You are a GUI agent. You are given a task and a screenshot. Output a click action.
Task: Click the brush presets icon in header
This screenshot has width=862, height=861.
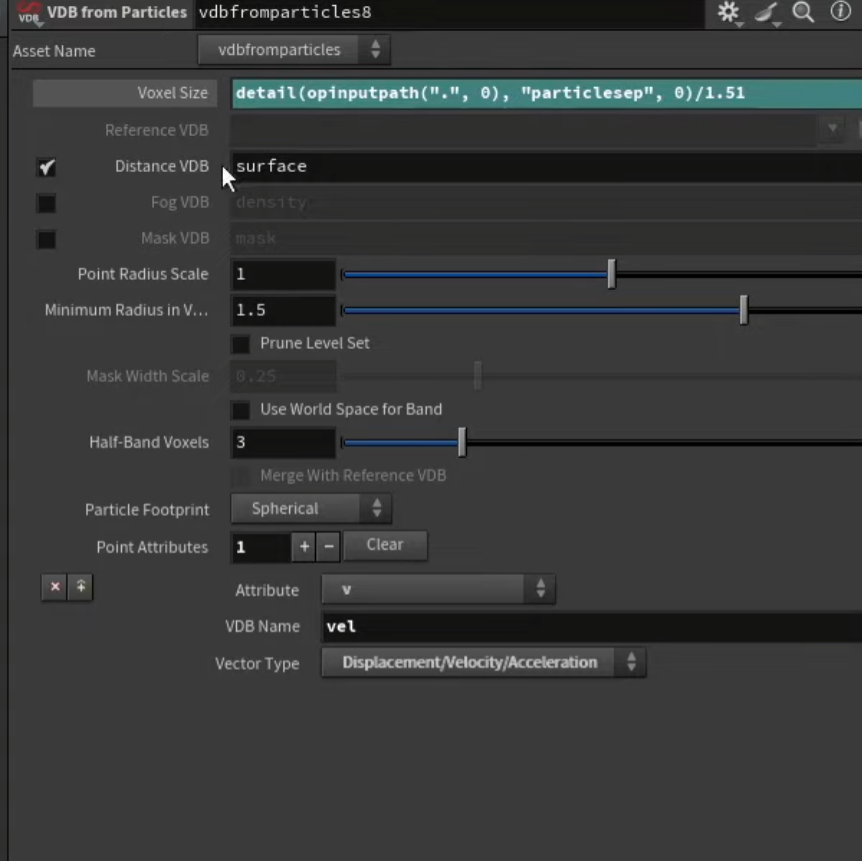[x=766, y=12]
